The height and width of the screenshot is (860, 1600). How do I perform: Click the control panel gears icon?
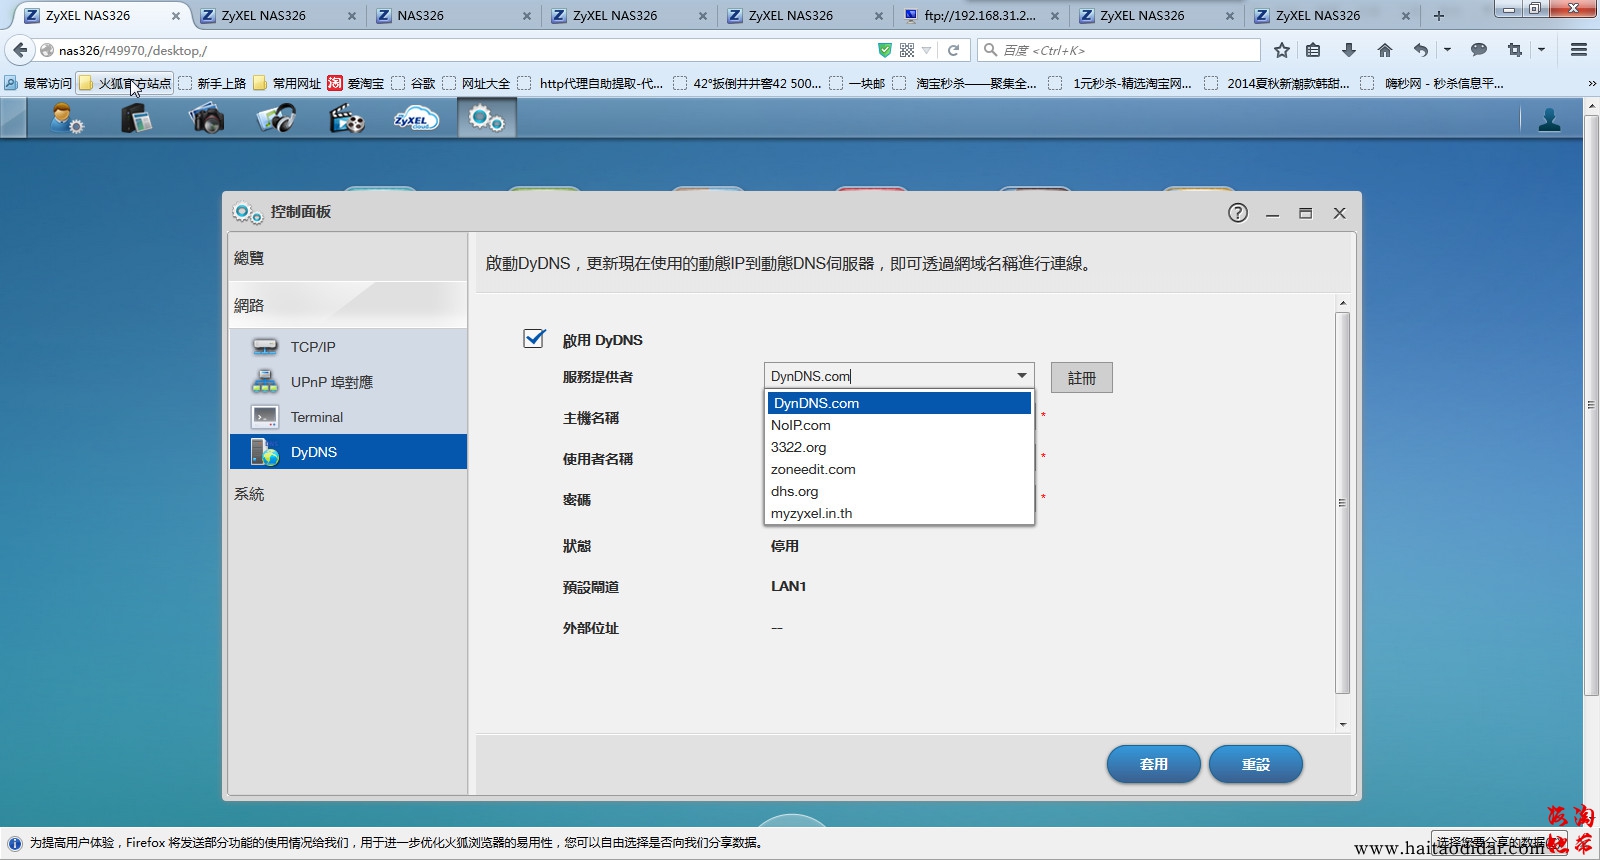pyautogui.click(x=486, y=119)
